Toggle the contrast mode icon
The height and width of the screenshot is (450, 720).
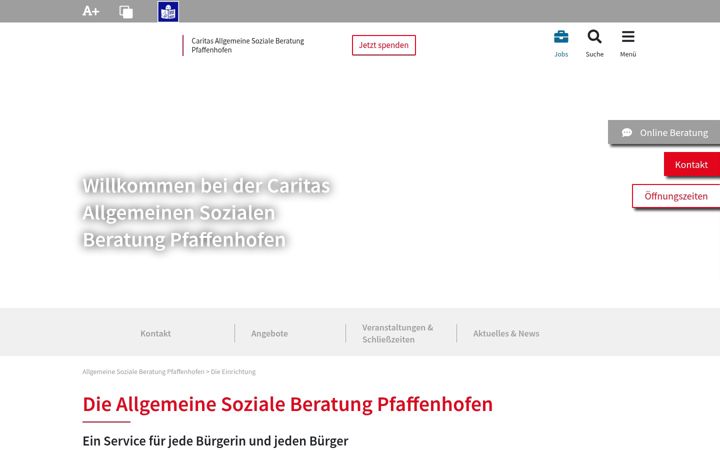[x=126, y=11]
